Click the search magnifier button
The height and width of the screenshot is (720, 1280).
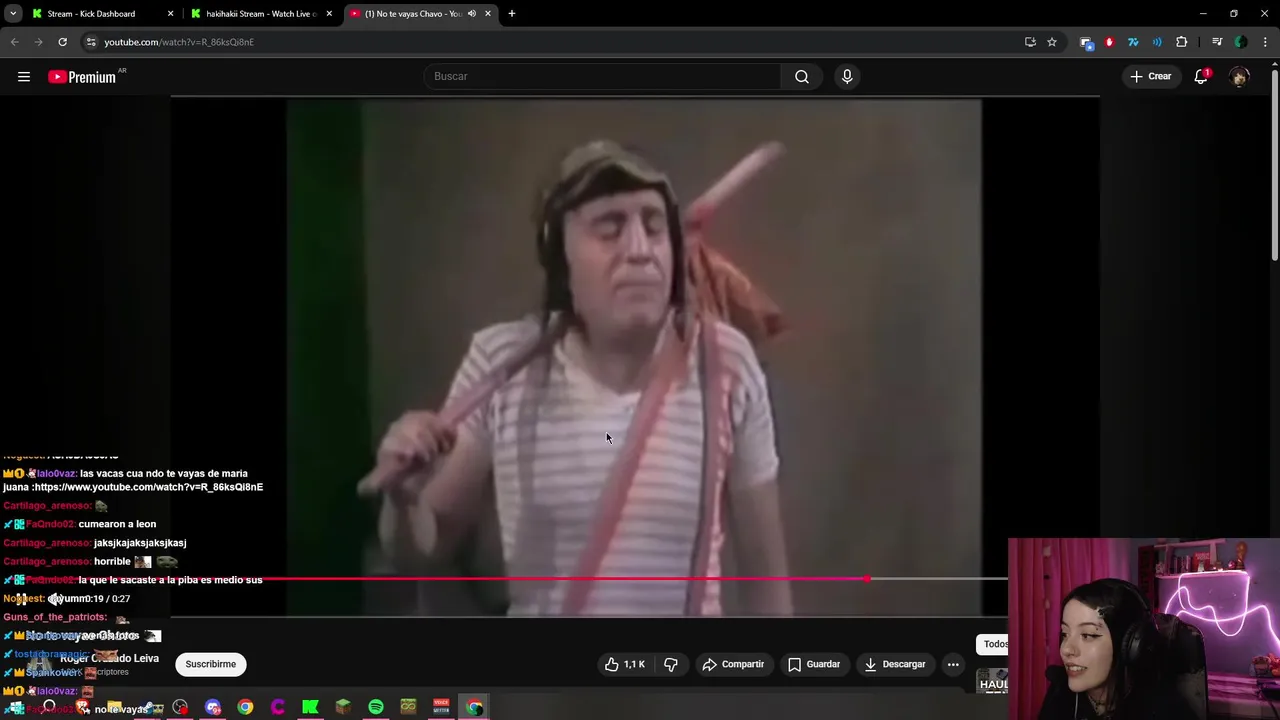(802, 76)
